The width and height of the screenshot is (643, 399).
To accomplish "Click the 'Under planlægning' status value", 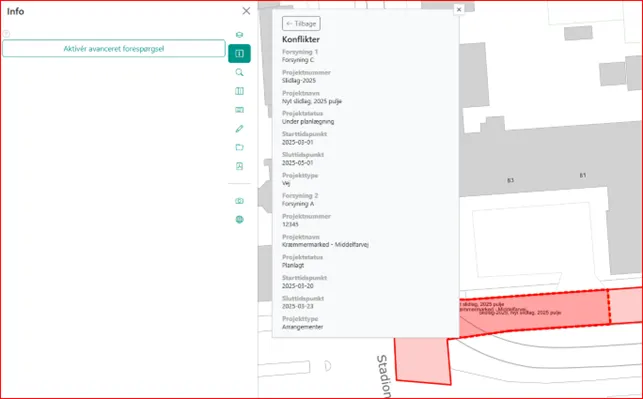I will (308, 122).
